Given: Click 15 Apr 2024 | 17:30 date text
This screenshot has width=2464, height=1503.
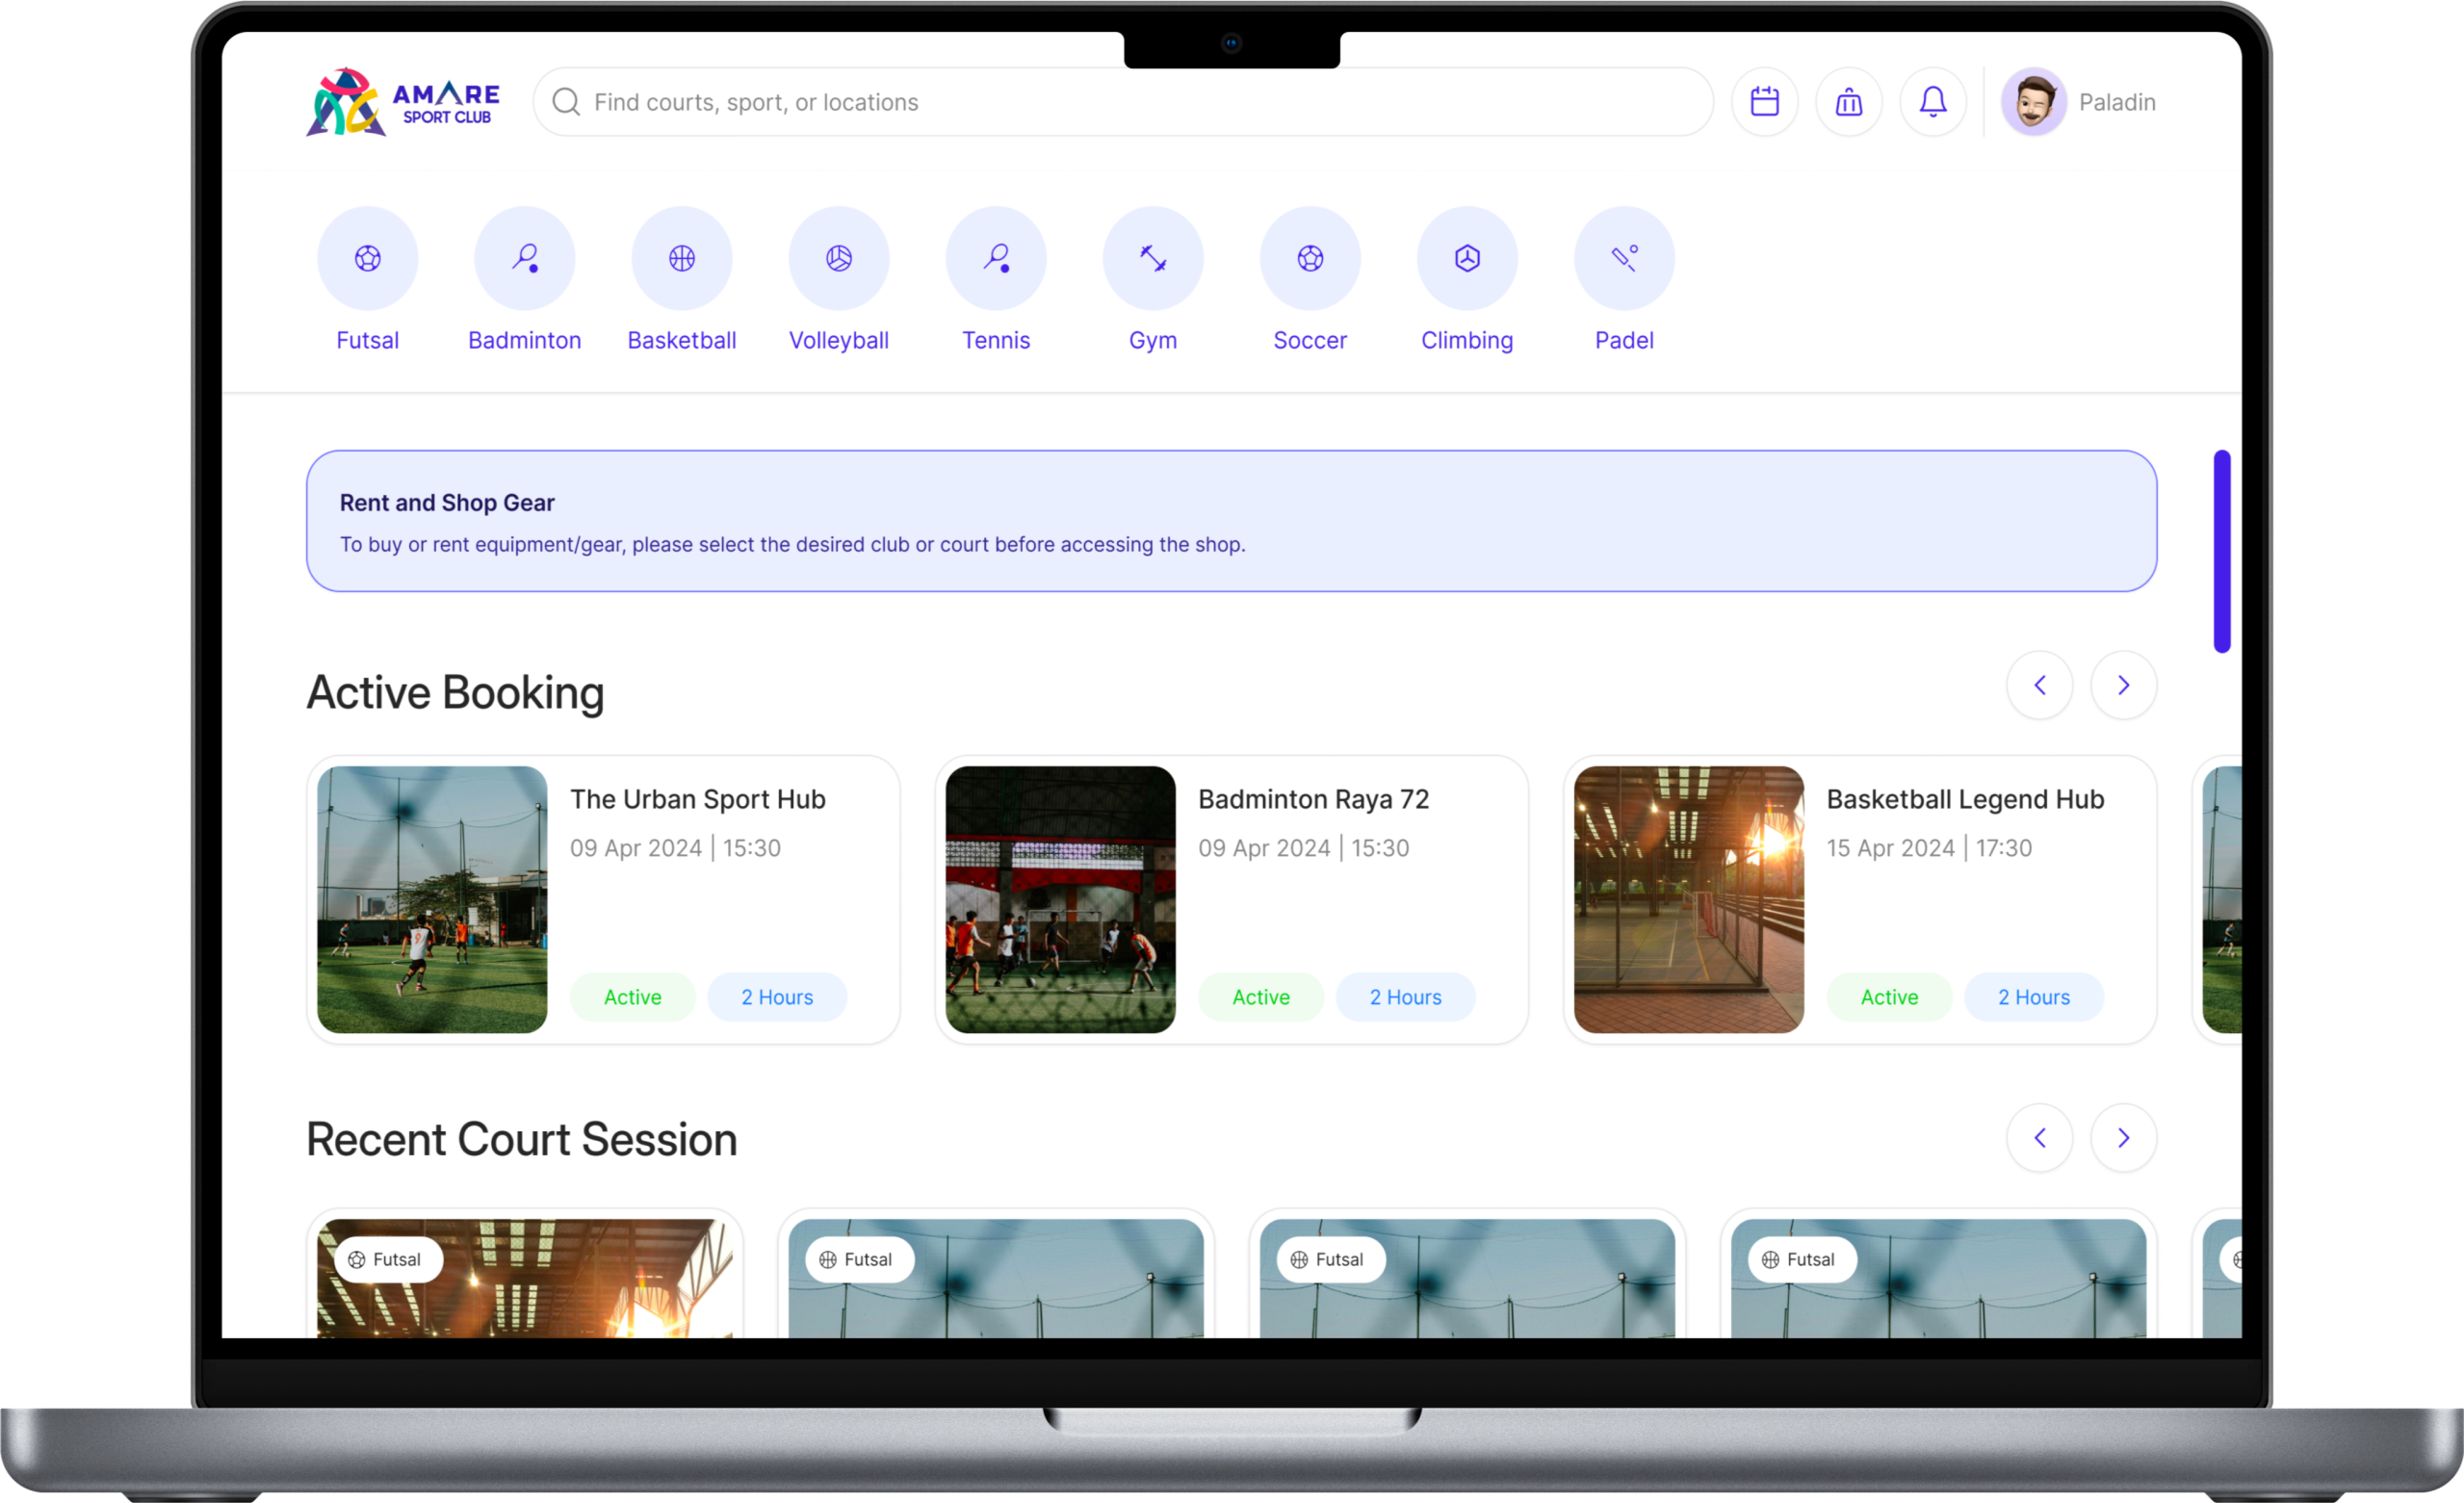Looking at the screenshot, I should pos(1928,848).
